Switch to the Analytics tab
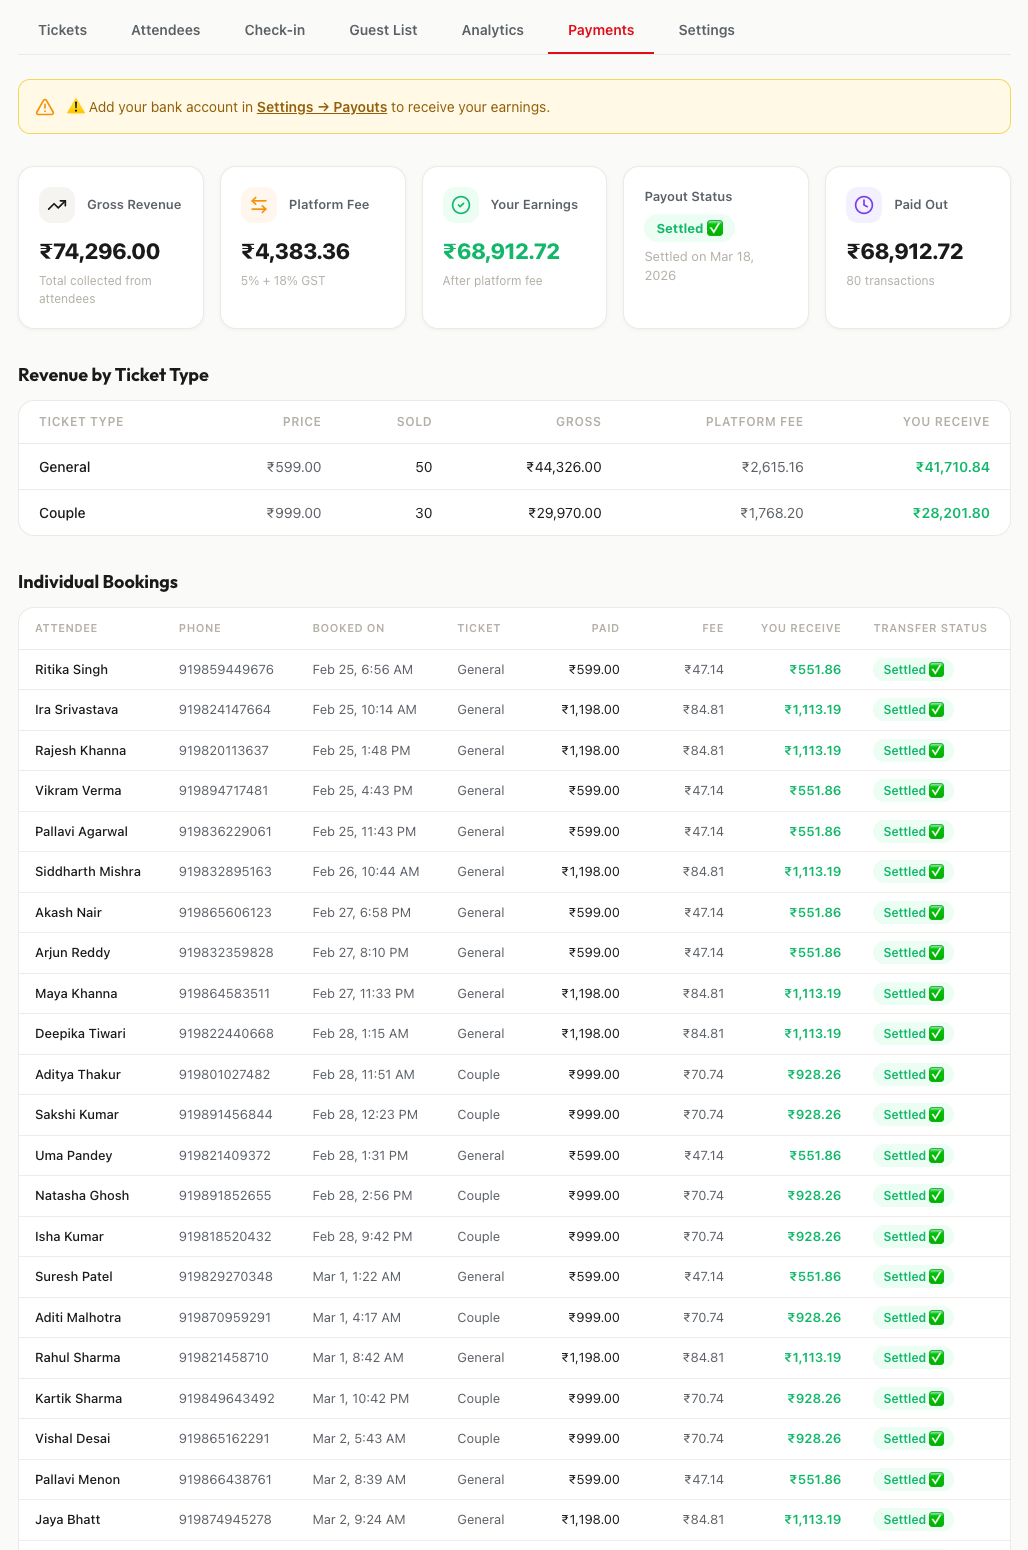This screenshot has width=1028, height=1550. point(492,30)
